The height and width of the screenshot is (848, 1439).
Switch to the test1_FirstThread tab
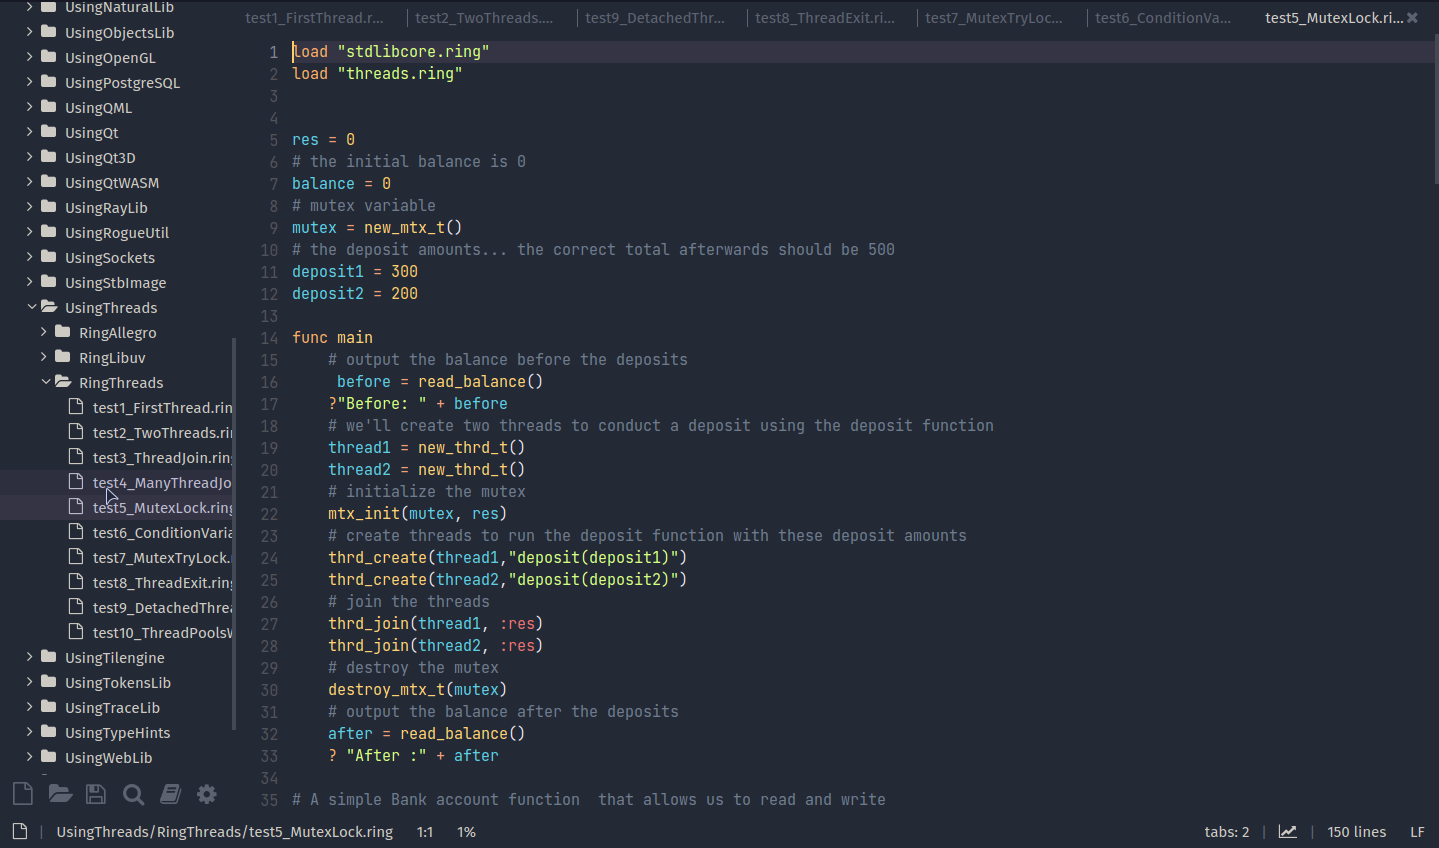[314, 18]
